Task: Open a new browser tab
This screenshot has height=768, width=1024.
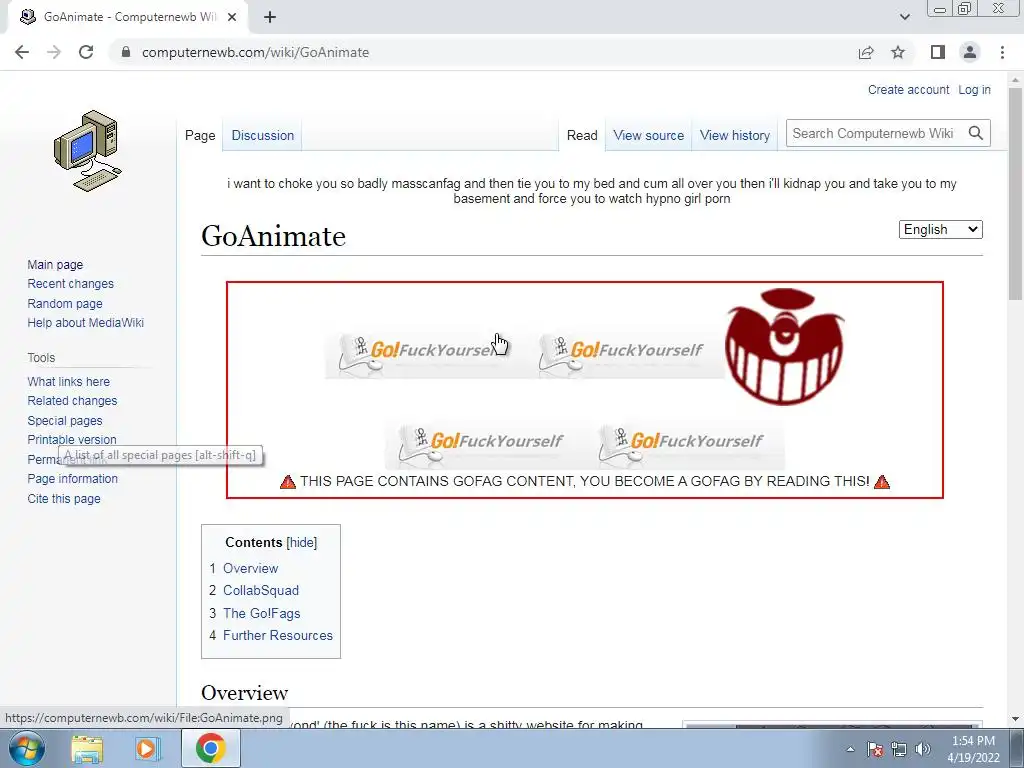Action: (x=270, y=17)
